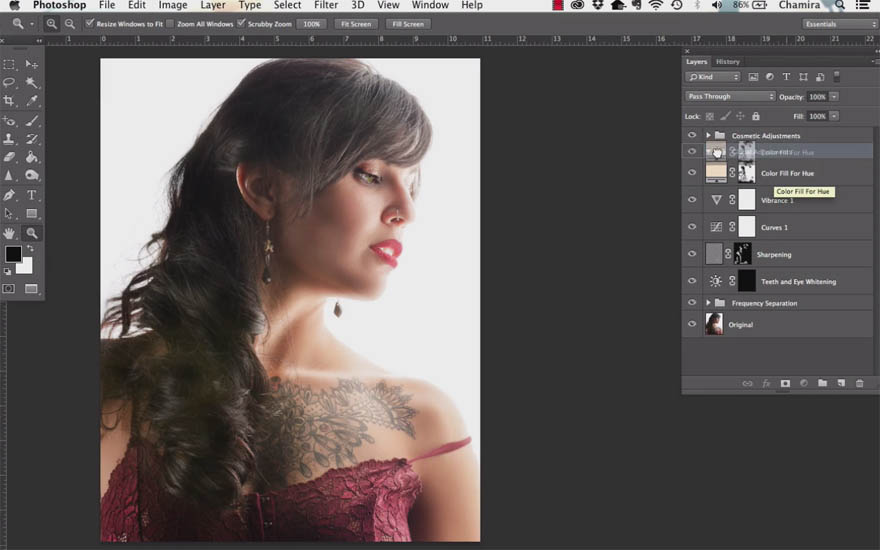Hide the Original layer
880x550 pixels.
691,324
